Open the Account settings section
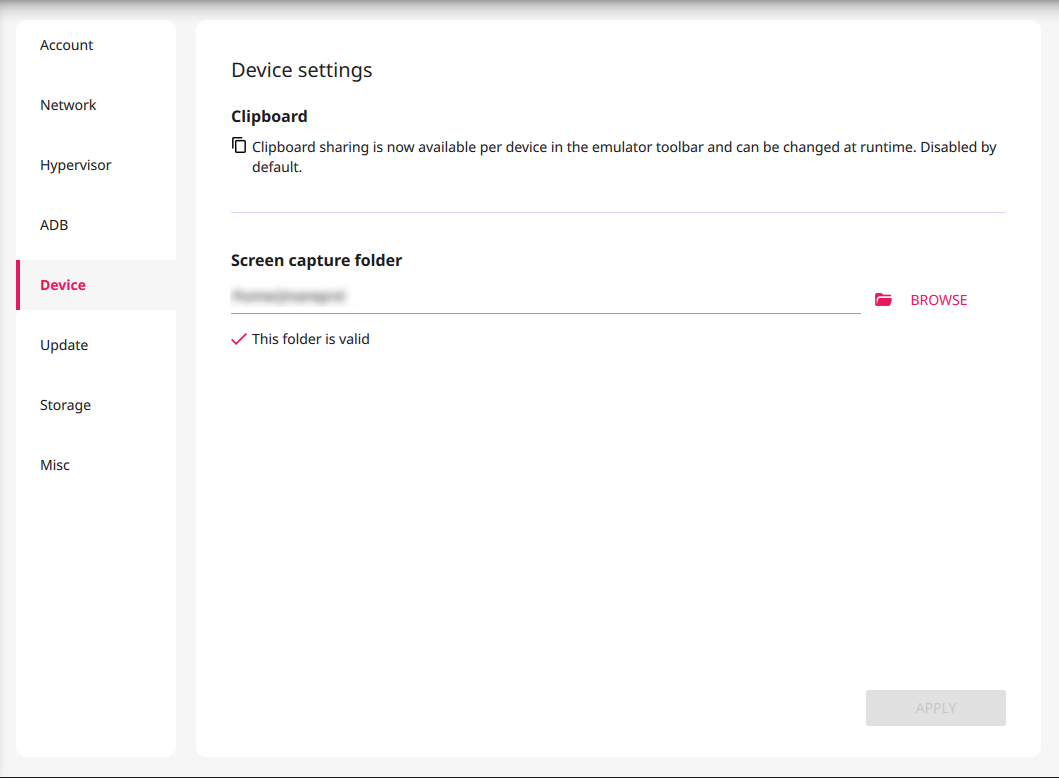This screenshot has height=778, width=1059. [66, 45]
